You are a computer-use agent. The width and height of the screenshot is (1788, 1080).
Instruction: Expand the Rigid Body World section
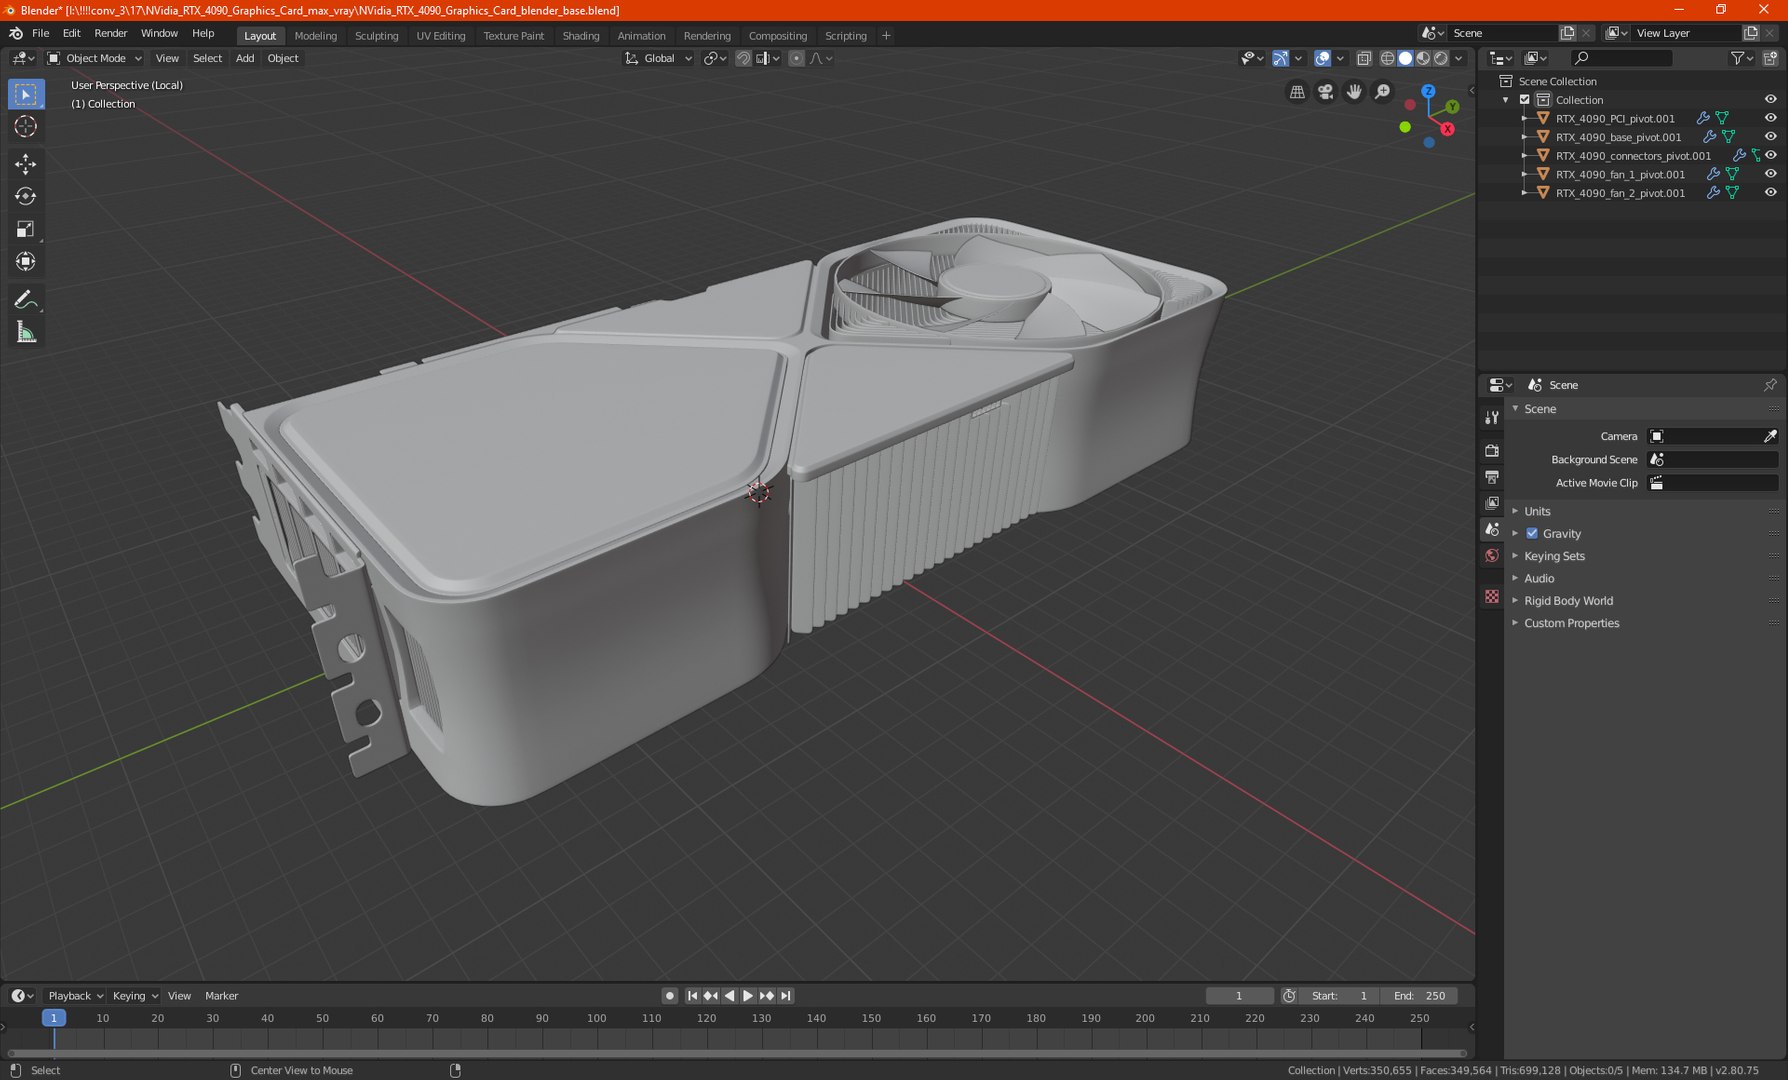tap(1568, 601)
